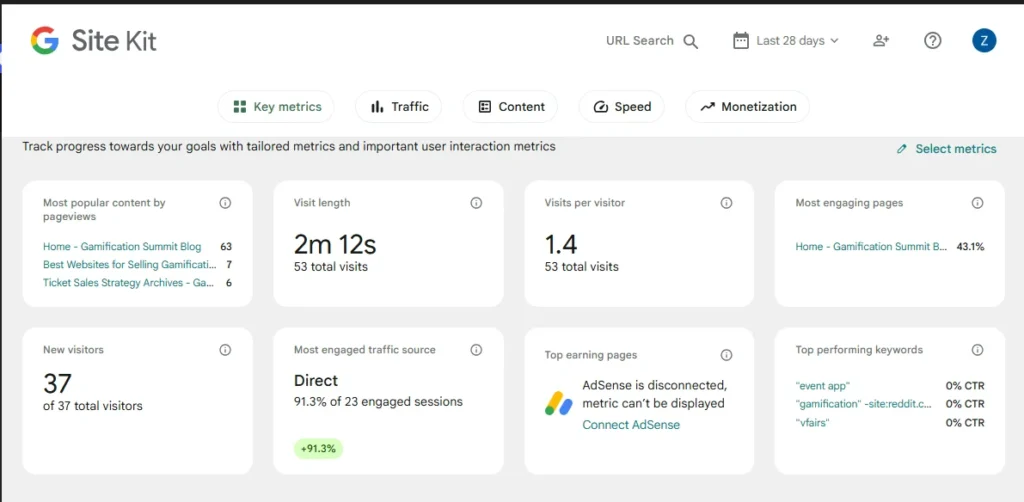Show info for New visitors card
Image resolution: width=1024 pixels, height=502 pixels.
[x=225, y=350]
